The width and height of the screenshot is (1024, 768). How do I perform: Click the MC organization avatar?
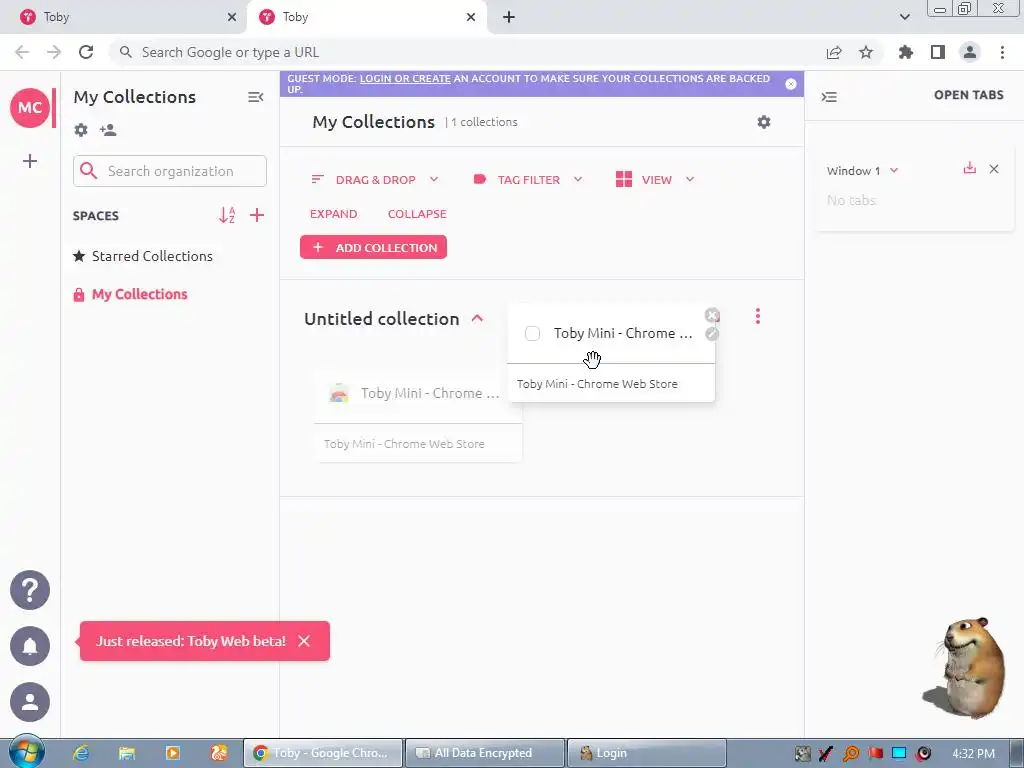pos(30,108)
